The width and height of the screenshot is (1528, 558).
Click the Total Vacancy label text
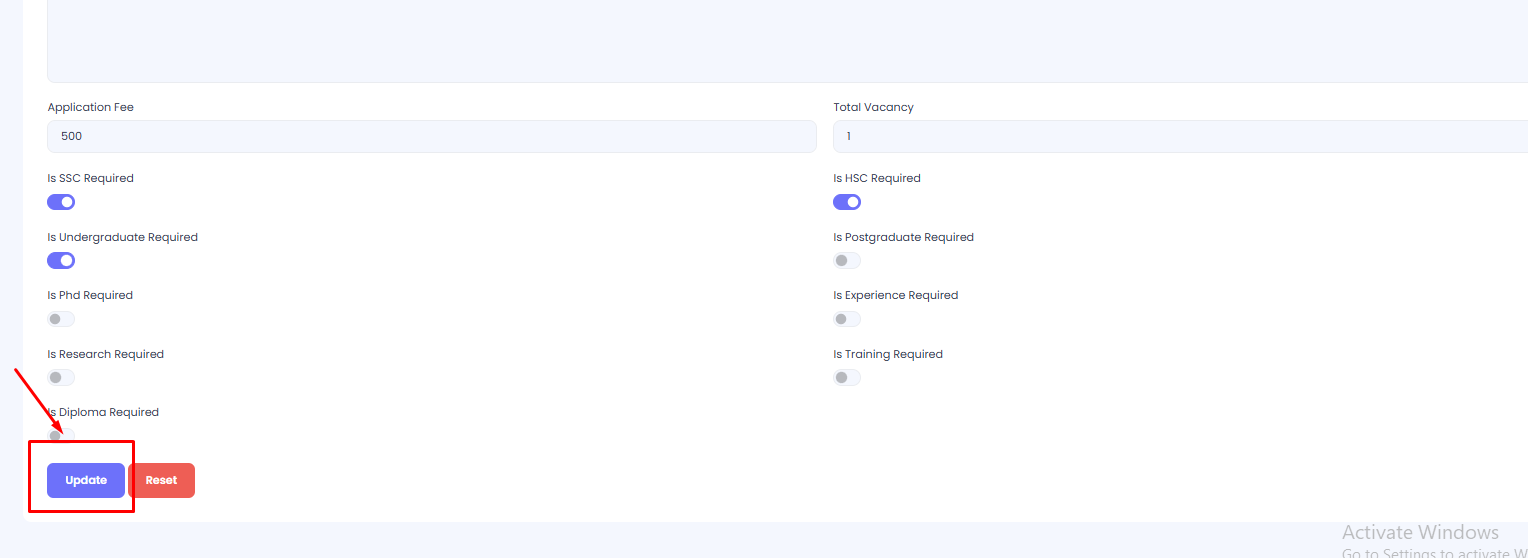[x=873, y=107]
